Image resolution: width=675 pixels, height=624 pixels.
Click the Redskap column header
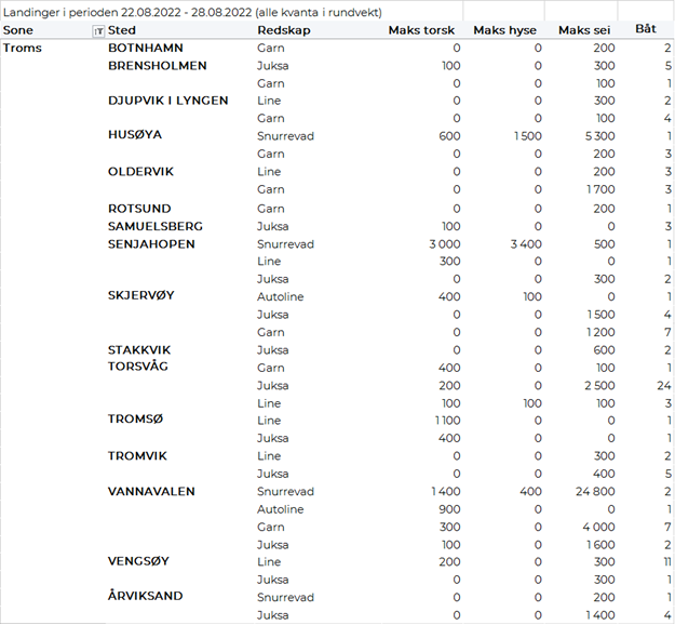pyautogui.click(x=280, y=30)
